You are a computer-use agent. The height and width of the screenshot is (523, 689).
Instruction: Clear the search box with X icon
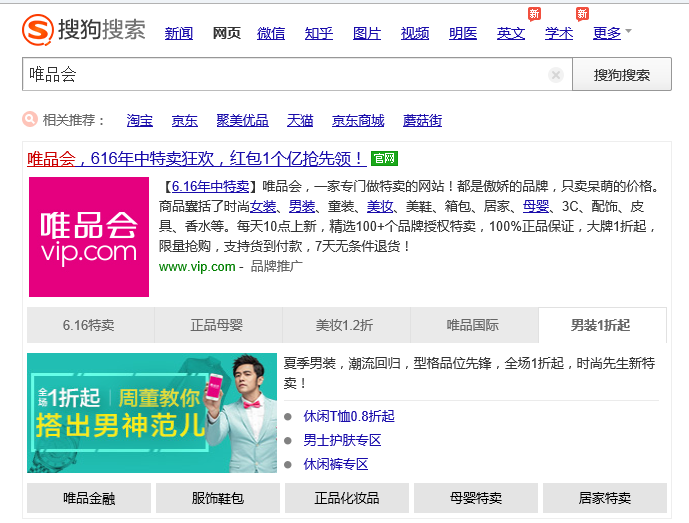pos(556,75)
